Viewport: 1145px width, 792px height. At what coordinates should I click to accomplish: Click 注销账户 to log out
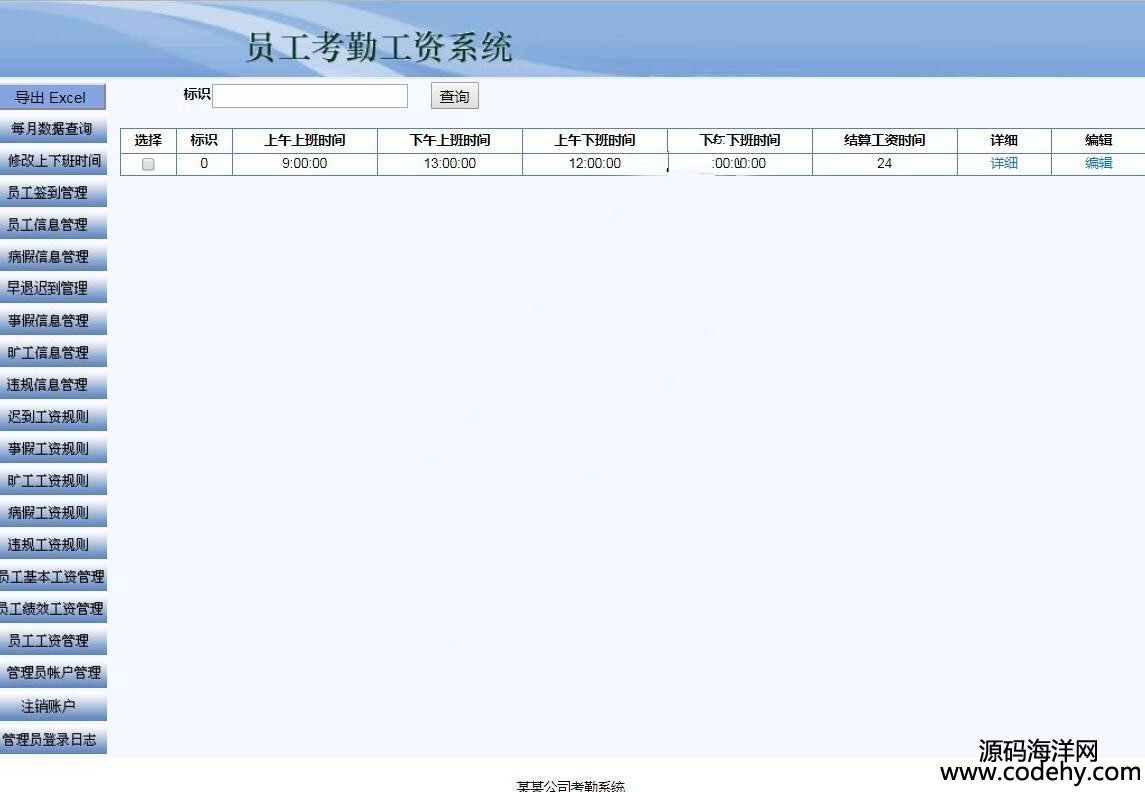(x=53, y=707)
